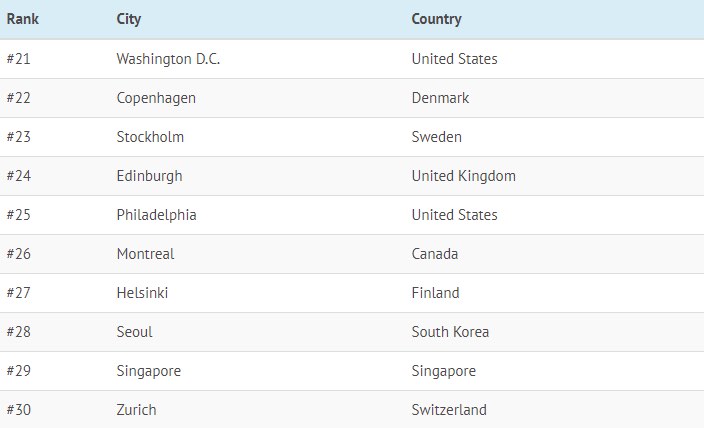704x428 pixels.
Task: Click the Denmark country cell
Action: click(440, 98)
